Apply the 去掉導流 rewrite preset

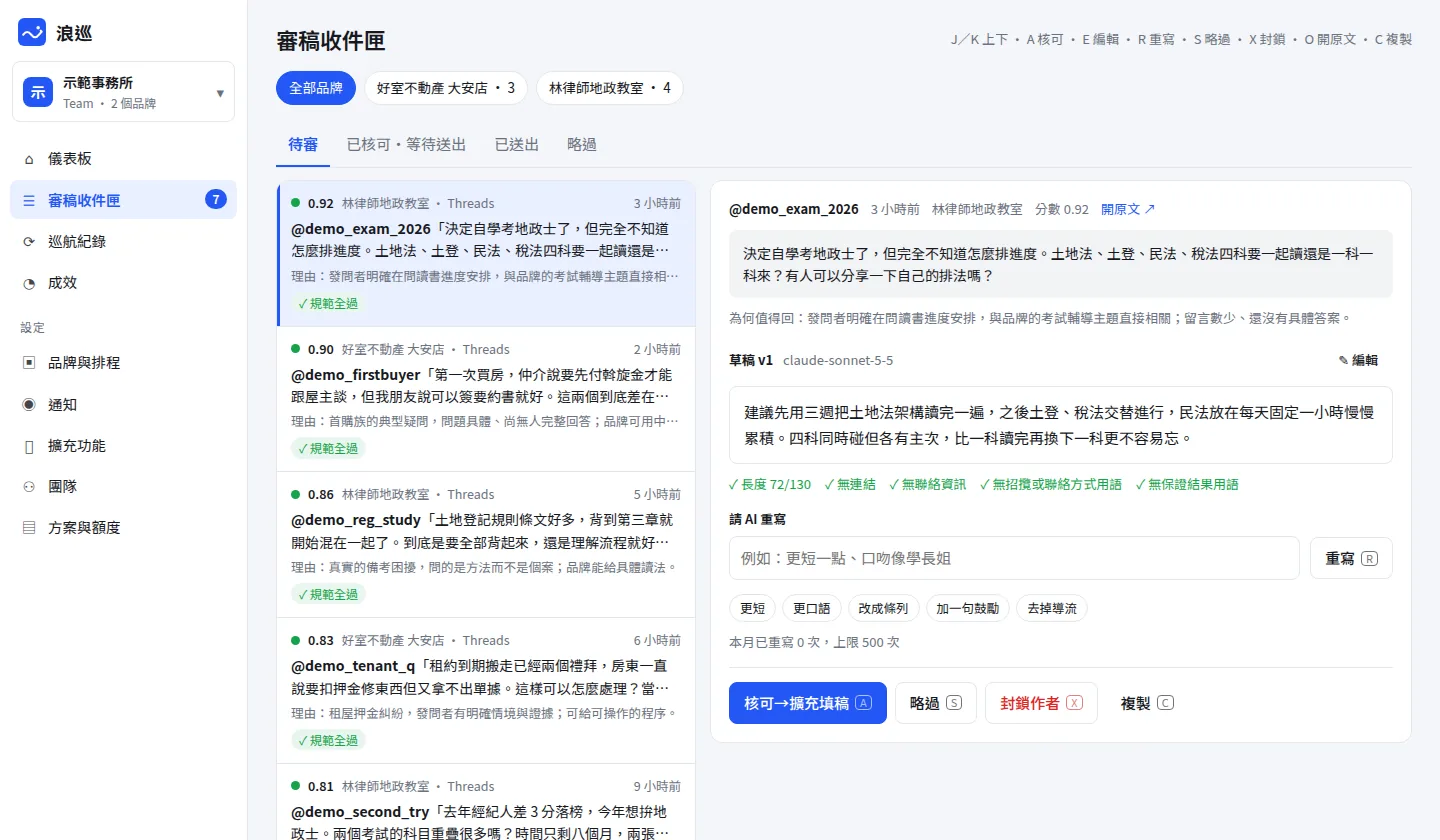tap(1052, 608)
